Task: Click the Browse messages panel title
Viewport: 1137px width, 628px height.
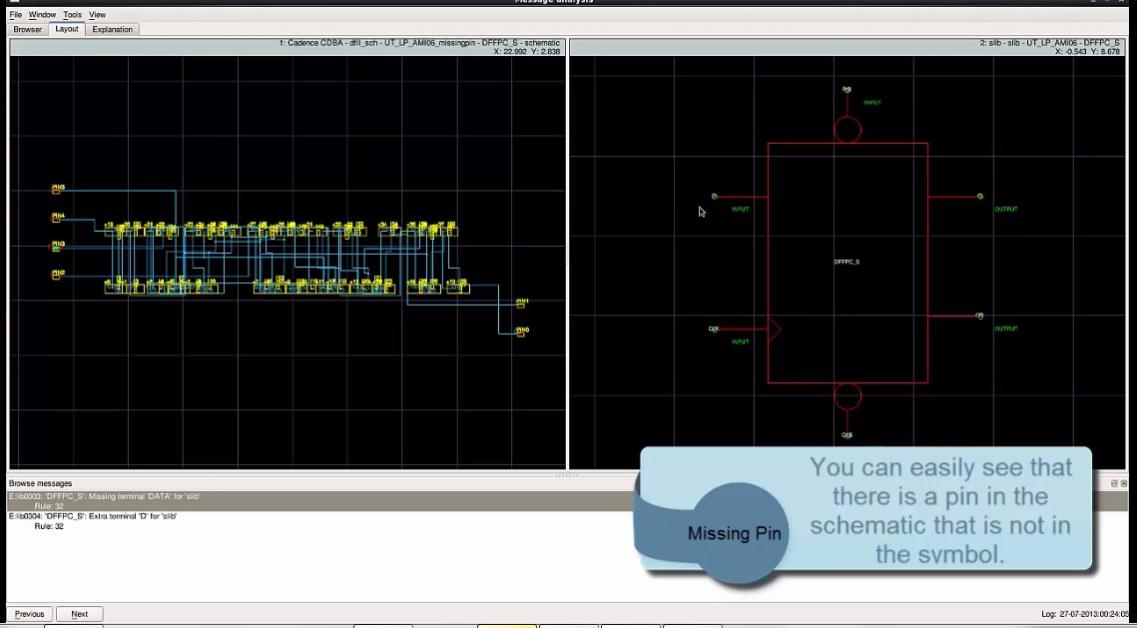Action: [x=41, y=483]
